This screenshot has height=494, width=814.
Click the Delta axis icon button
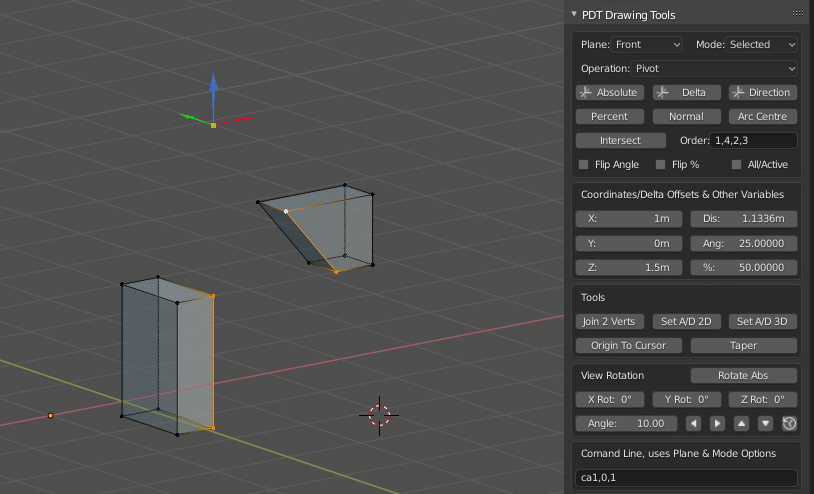click(x=686, y=92)
